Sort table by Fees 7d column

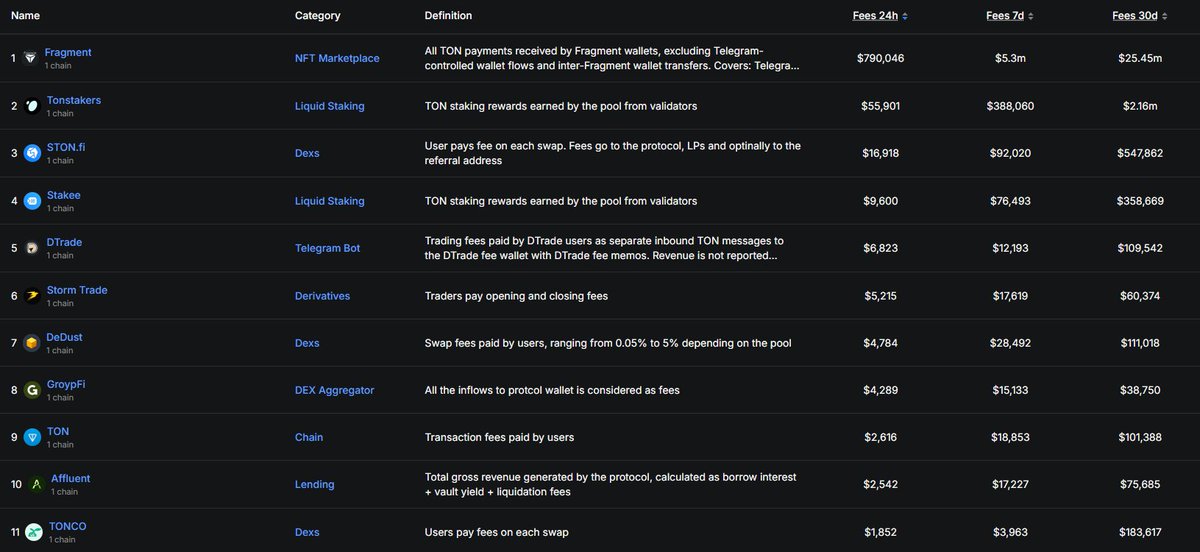pos(1010,16)
